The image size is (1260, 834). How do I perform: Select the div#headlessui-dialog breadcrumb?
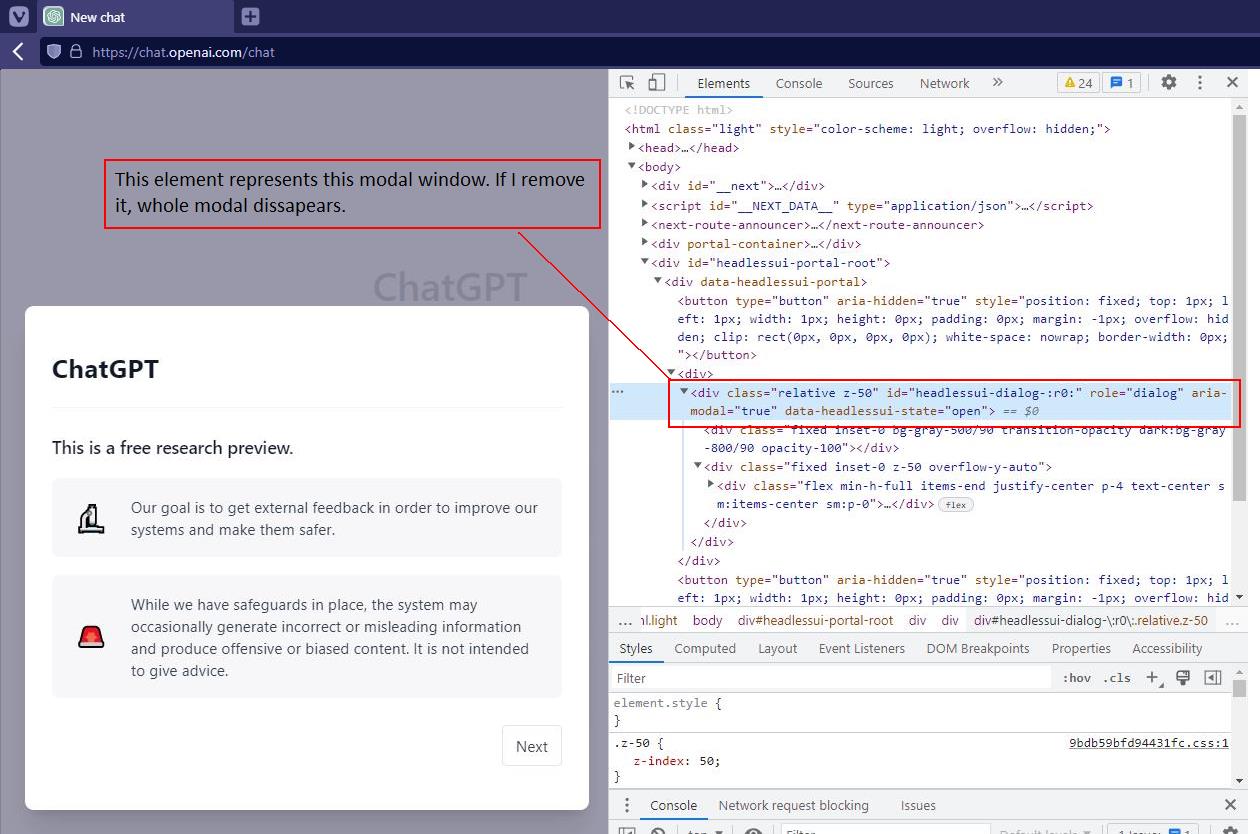[x=1091, y=620]
